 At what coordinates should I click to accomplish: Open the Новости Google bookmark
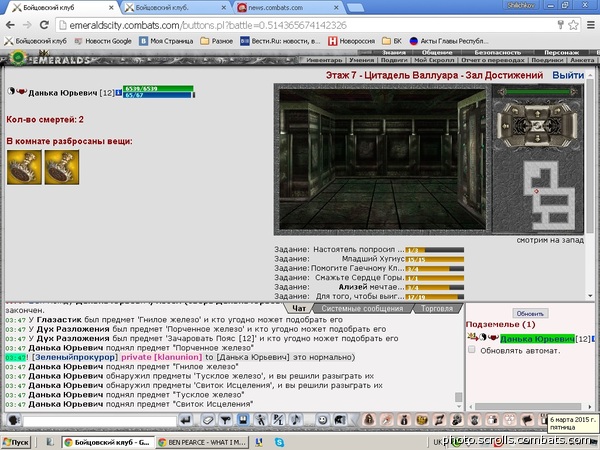(x=103, y=41)
